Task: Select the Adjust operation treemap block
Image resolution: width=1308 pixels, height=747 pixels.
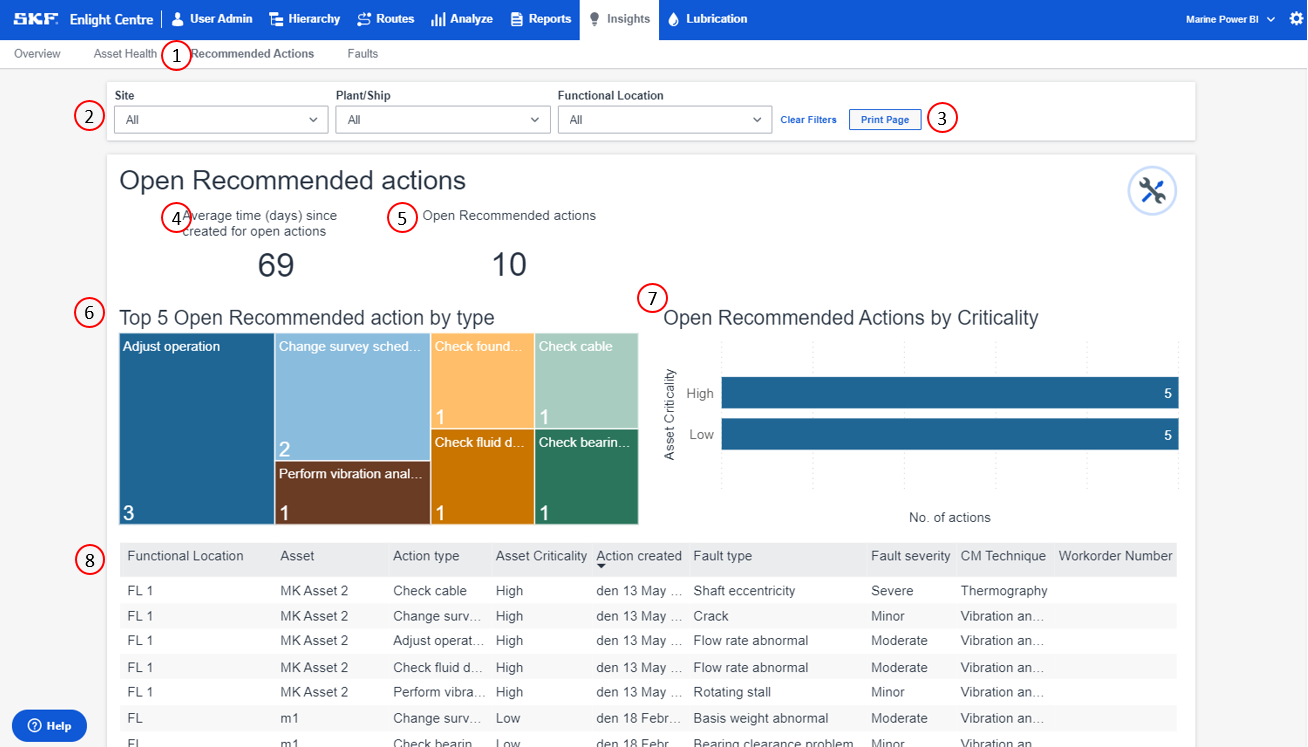Action: (x=195, y=428)
